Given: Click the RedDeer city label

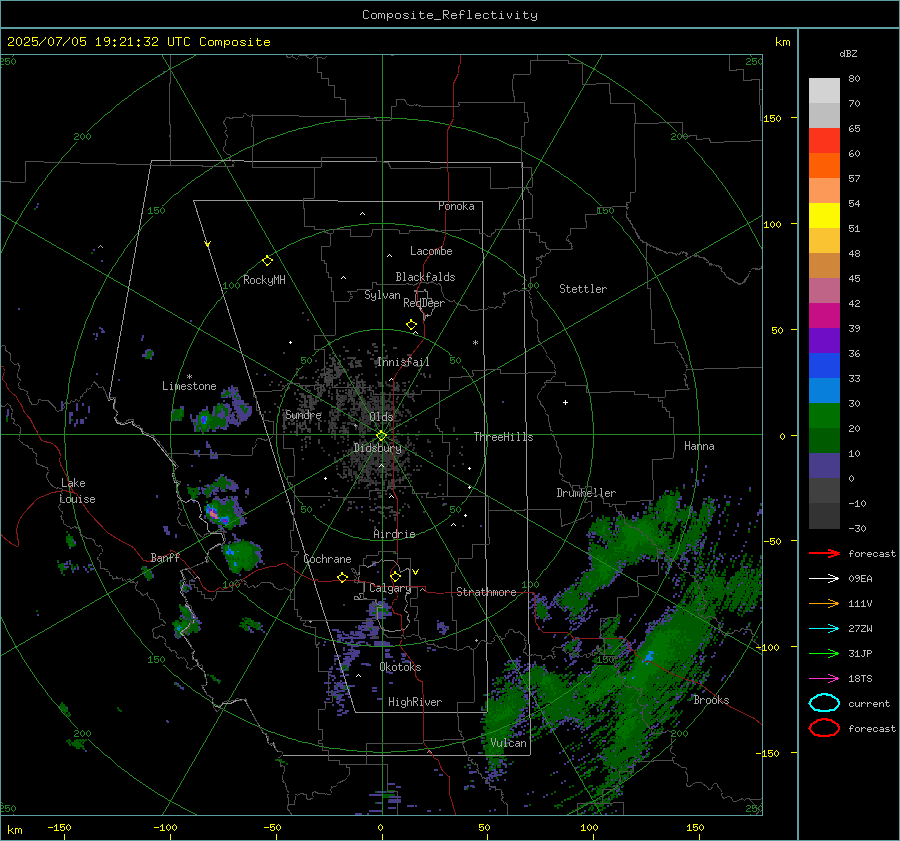Looking at the screenshot, I should pyautogui.click(x=424, y=303).
